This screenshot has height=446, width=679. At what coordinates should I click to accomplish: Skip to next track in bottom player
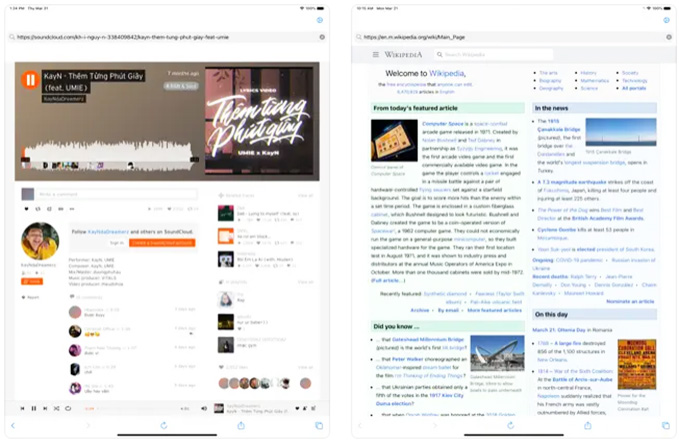pyautogui.click(x=45, y=408)
